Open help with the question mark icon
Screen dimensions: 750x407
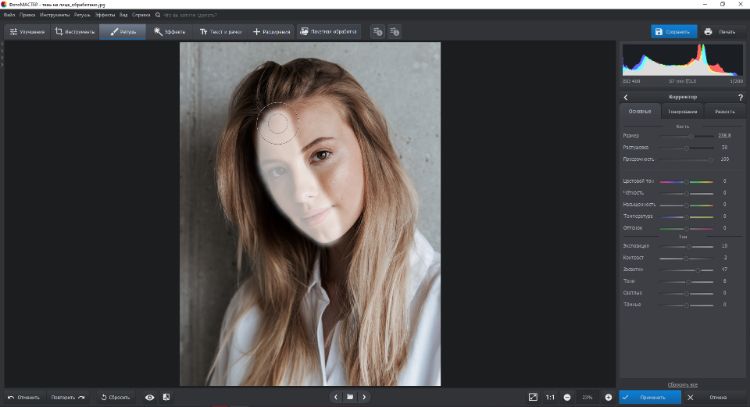pyautogui.click(x=740, y=97)
